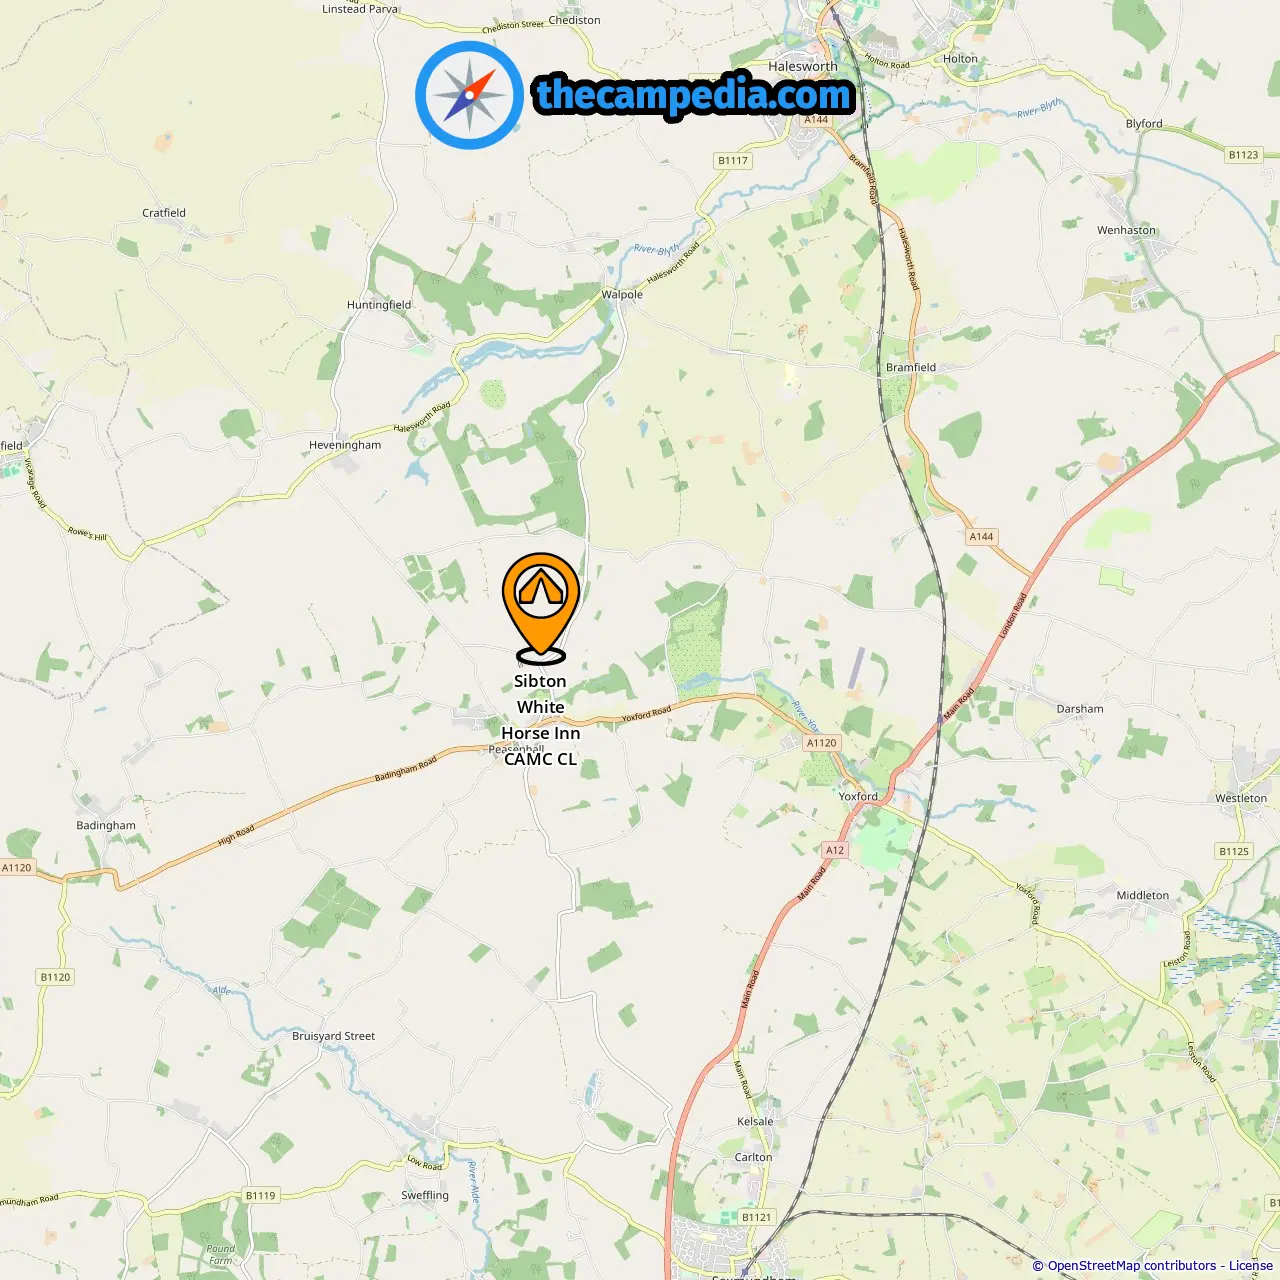Screen dimensions: 1280x1280
Task: Click the A144 road shield near Bramfield
Action: [982, 537]
